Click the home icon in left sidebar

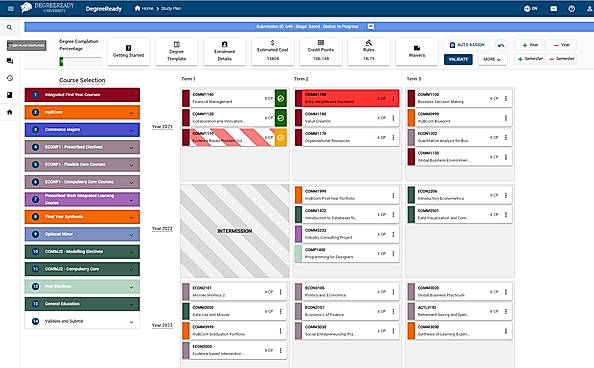[x=10, y=112]
